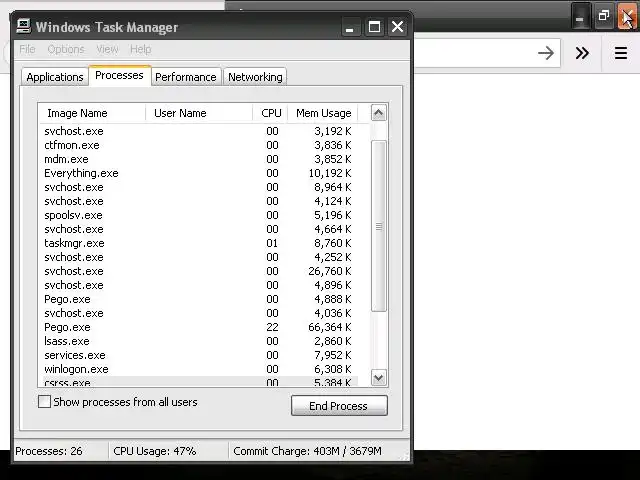640x480 pixels.
Task: Check Show processes from all users
Action: click(44, 402)
